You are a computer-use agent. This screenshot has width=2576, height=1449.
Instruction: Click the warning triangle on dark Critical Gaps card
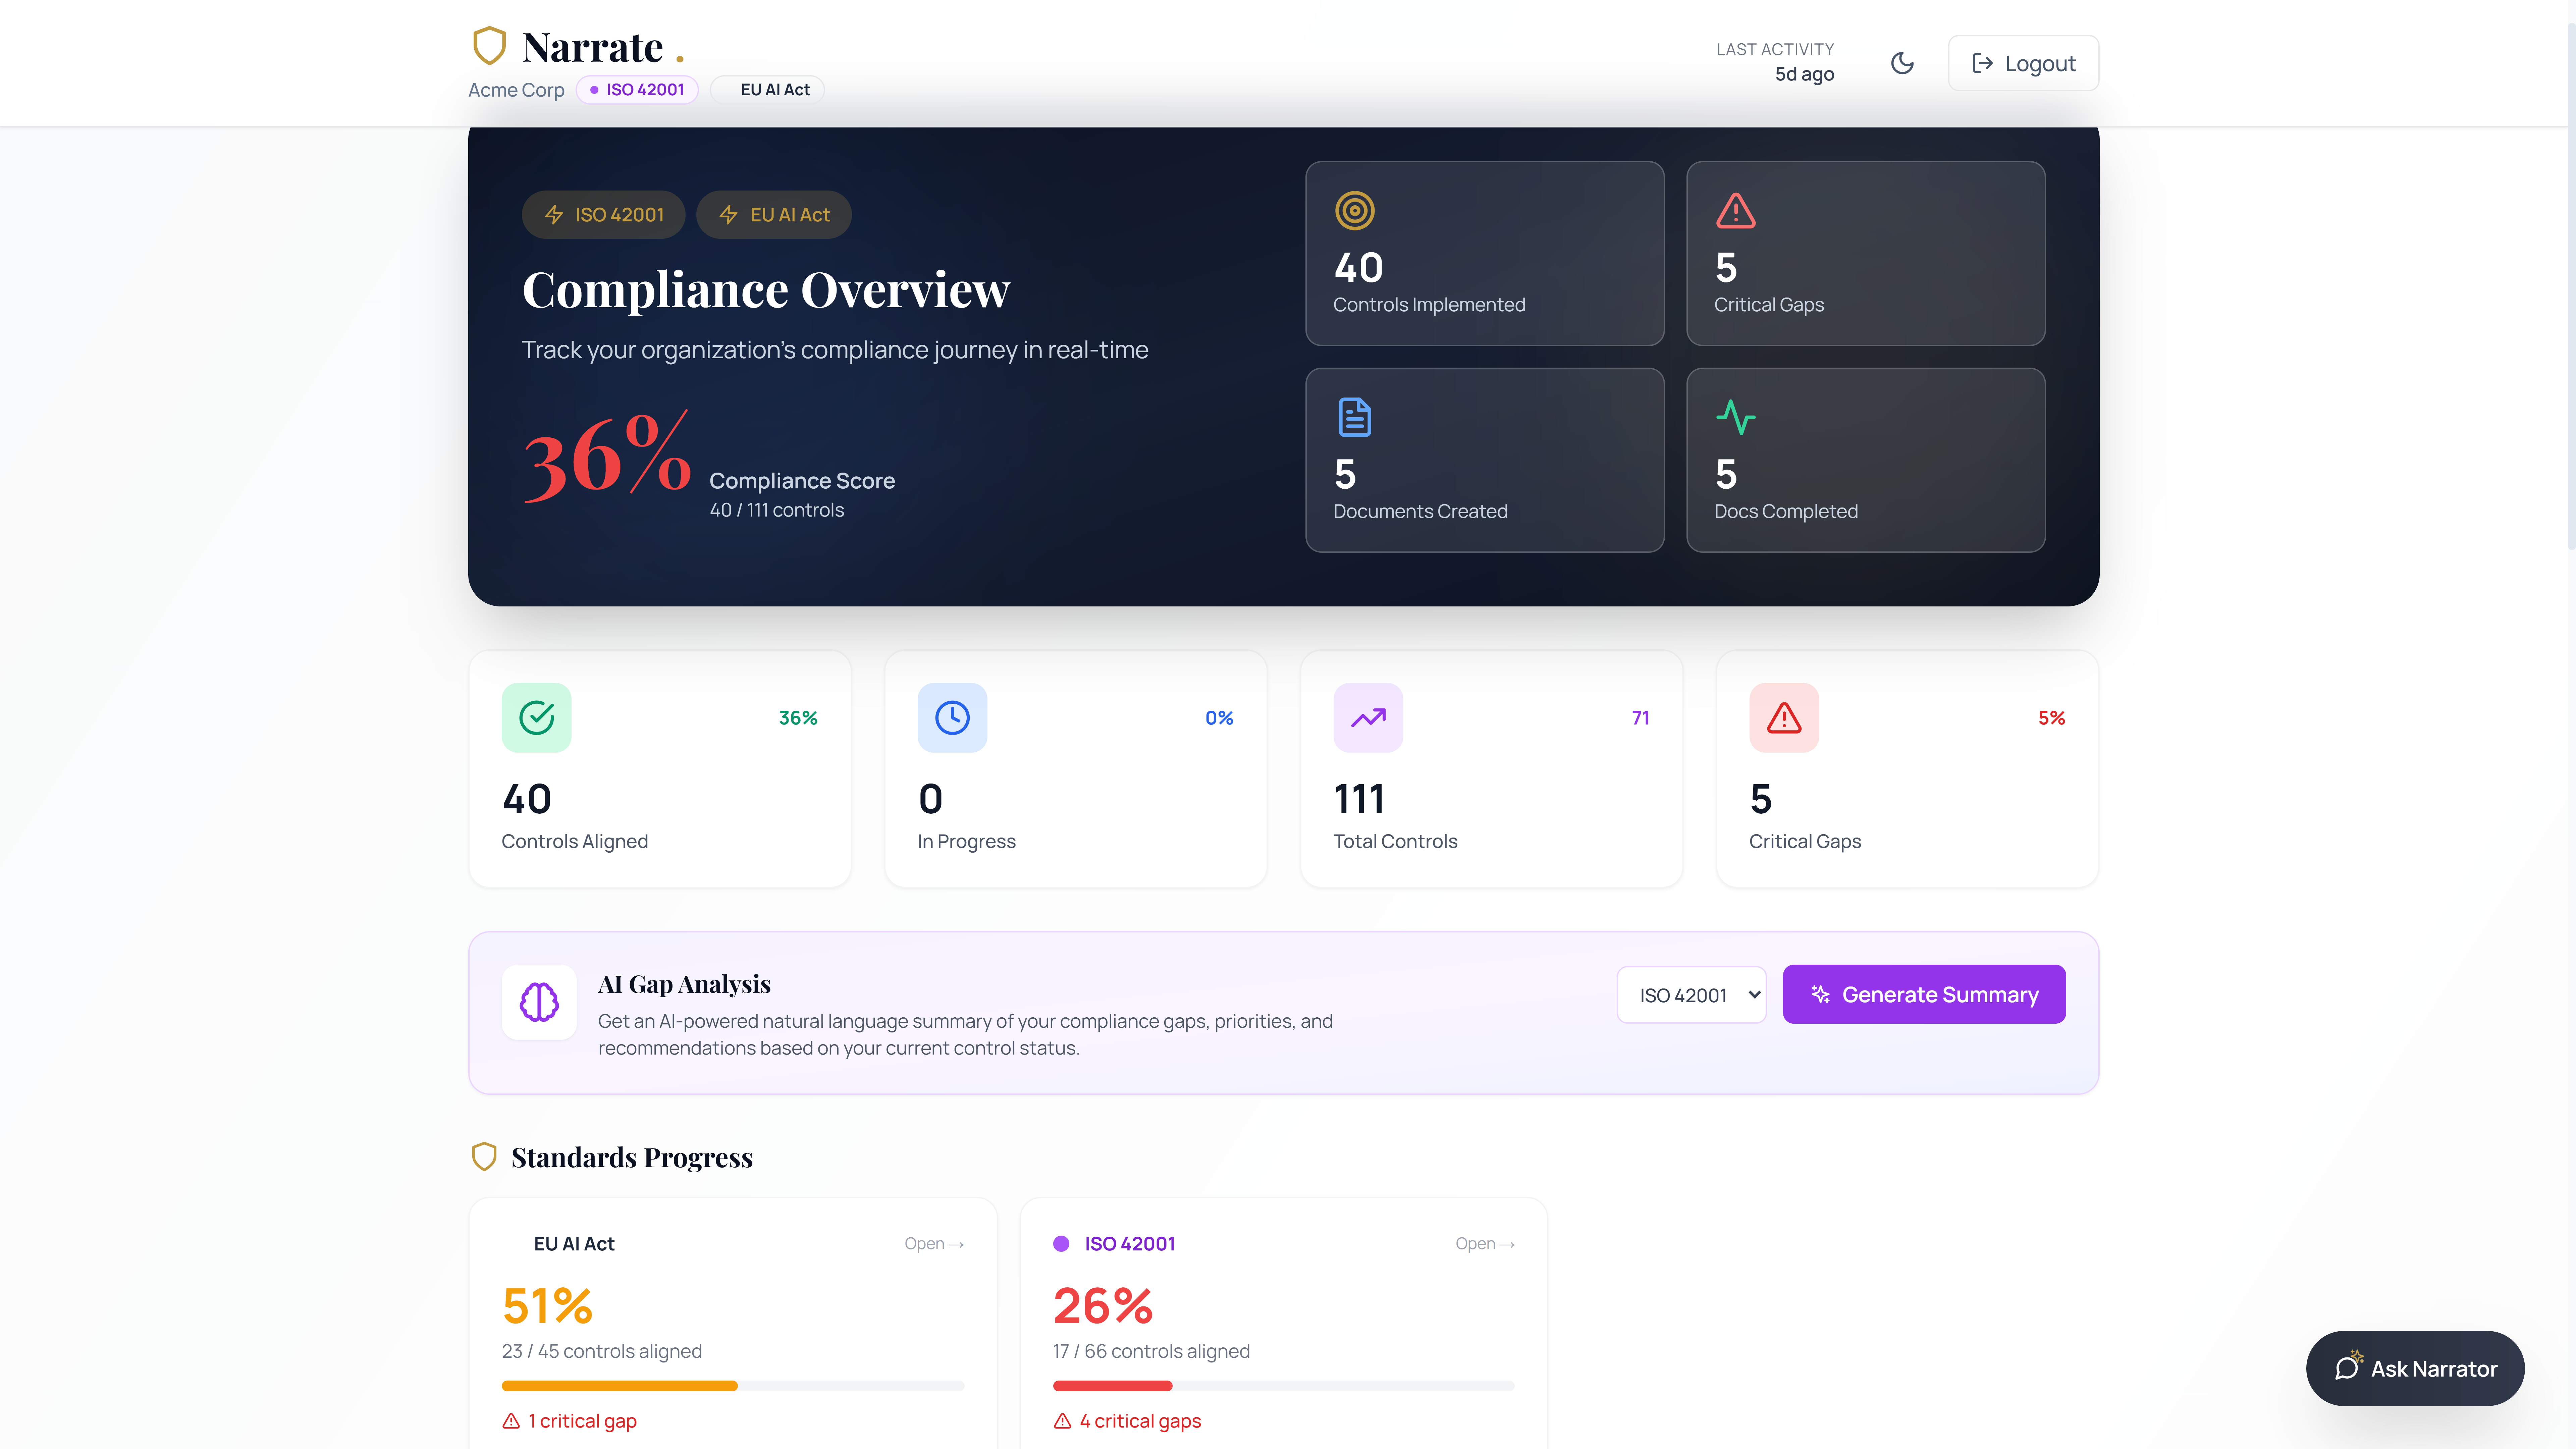(1735, 211)
